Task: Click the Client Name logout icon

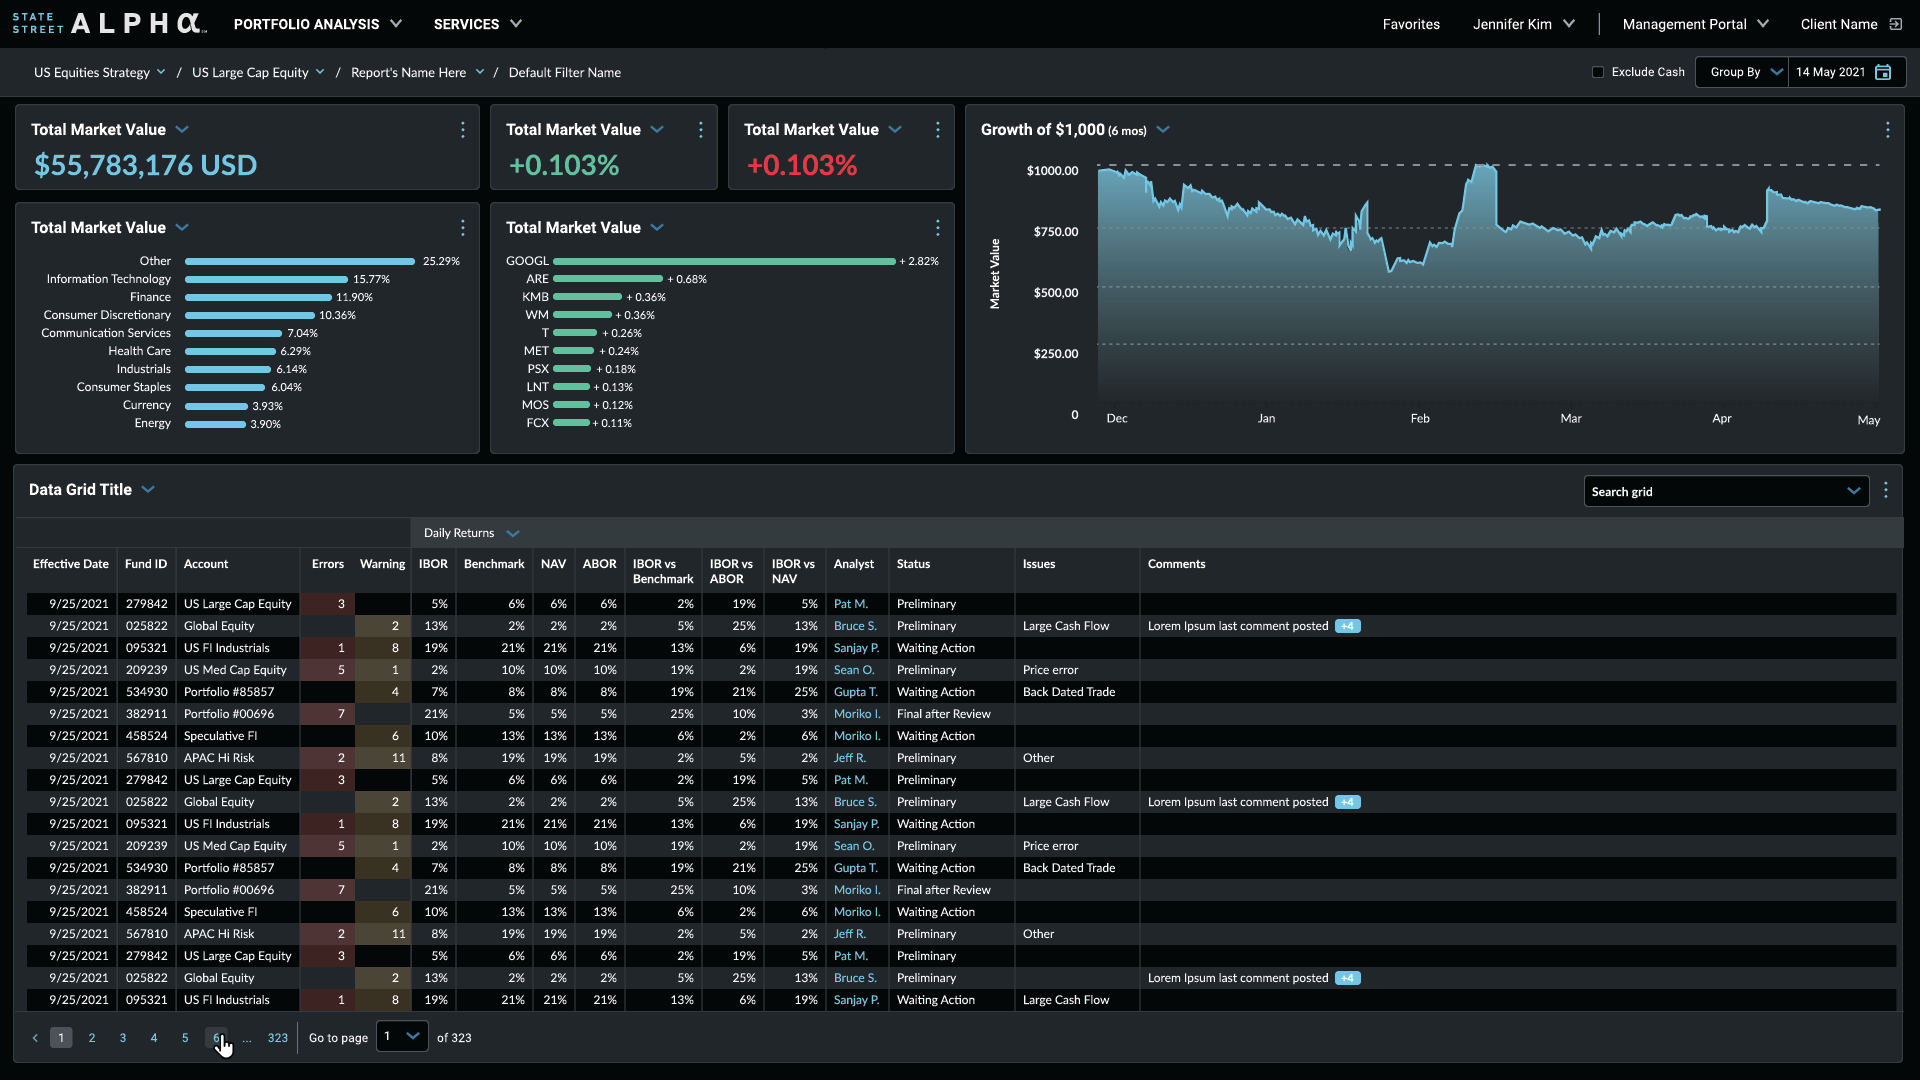Action: 1895,24
